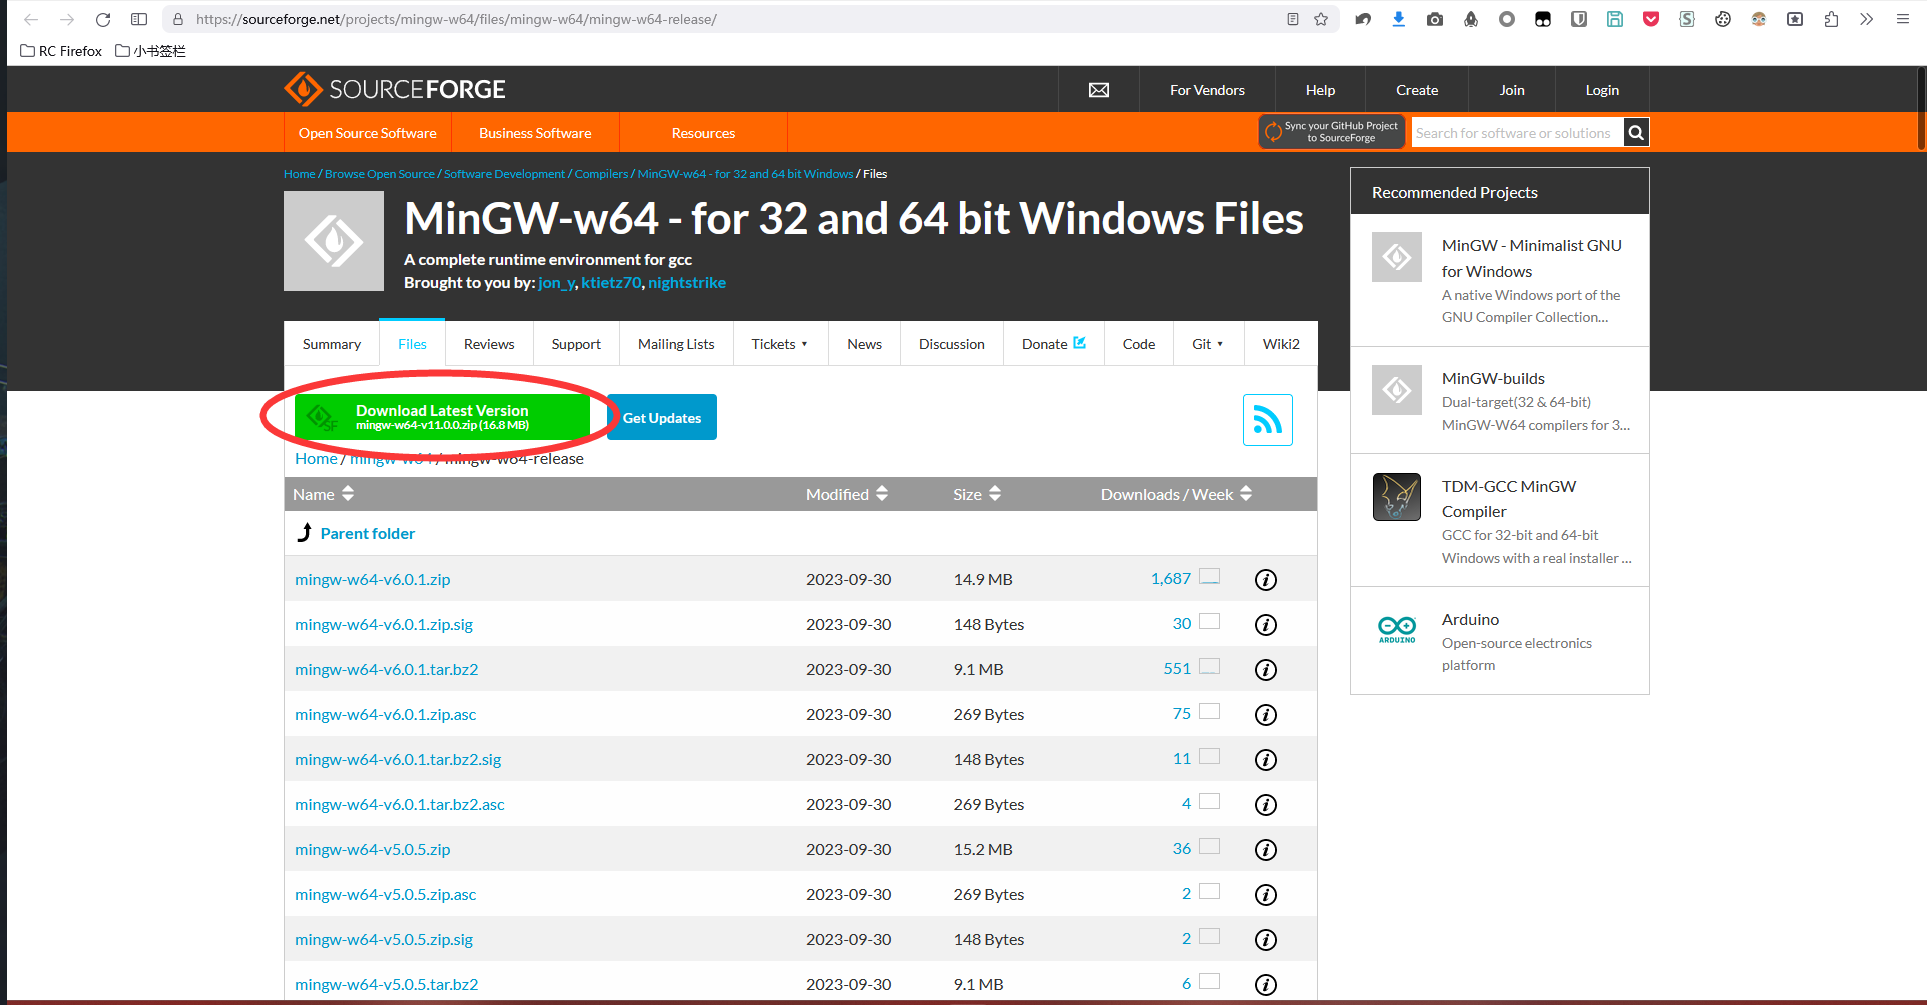Viewport: 1927px width, 1005px height.
Task: Click the Get Updates button
Action: (662, 417)
